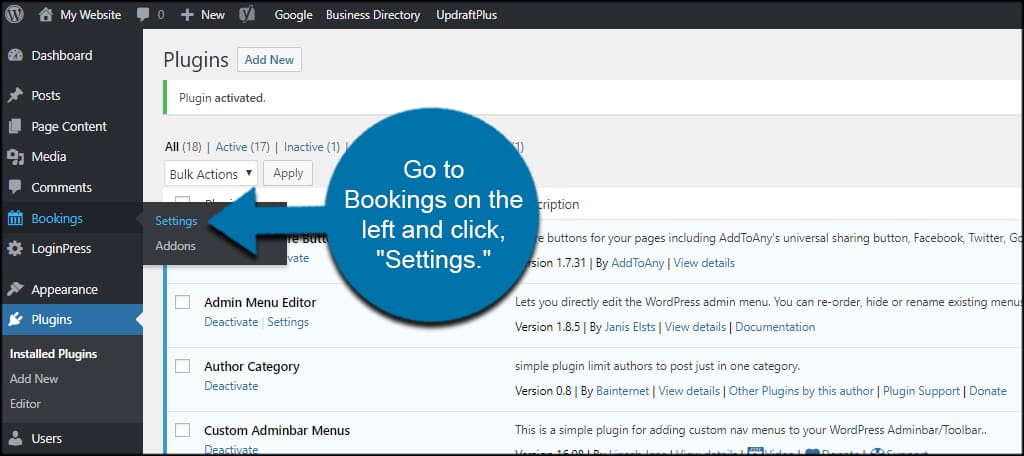1024x456 pixels.
Task: Filter plugins by Inactive (1)
Action: point(312,147)
